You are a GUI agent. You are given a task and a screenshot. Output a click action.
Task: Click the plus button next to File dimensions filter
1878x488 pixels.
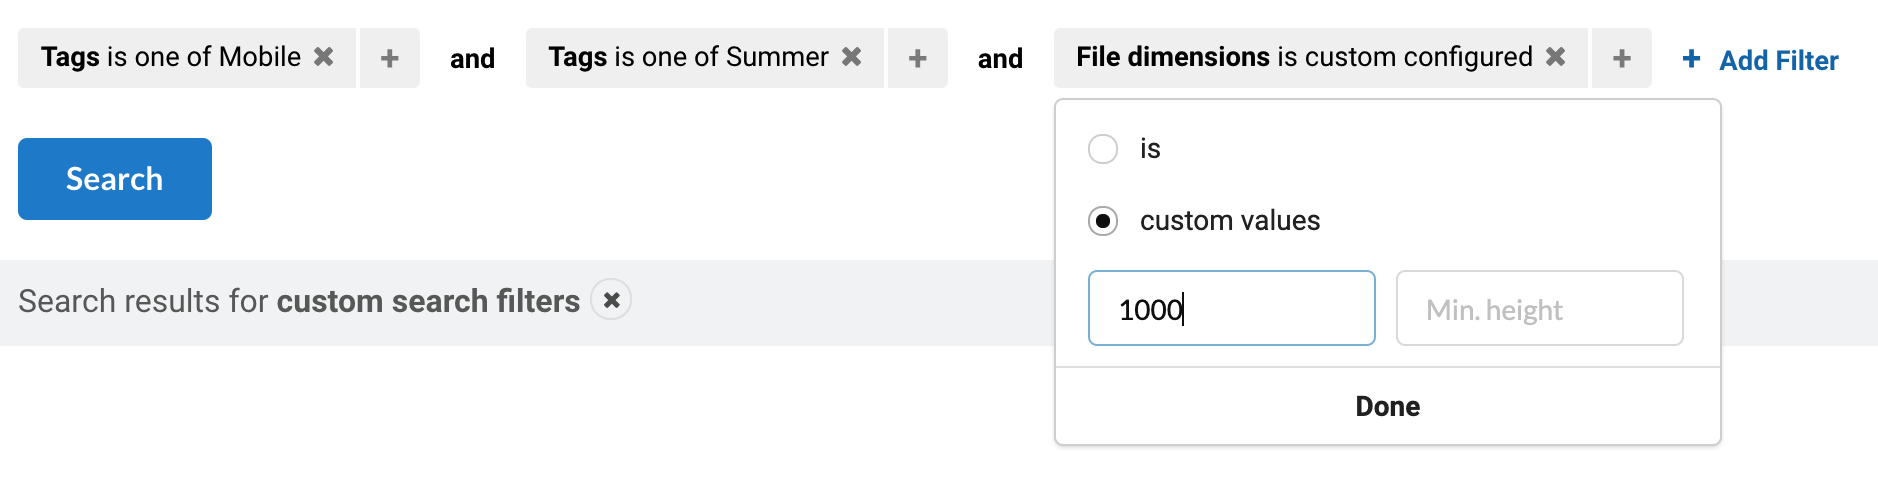1622,58
